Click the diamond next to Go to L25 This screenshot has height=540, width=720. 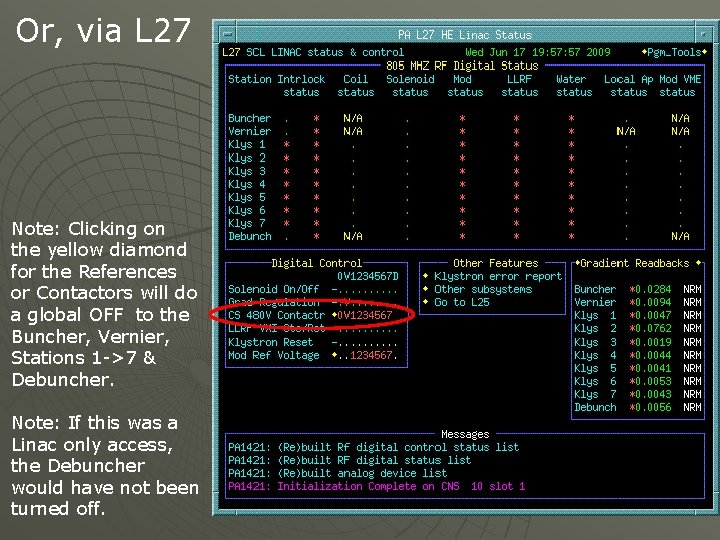426,302
